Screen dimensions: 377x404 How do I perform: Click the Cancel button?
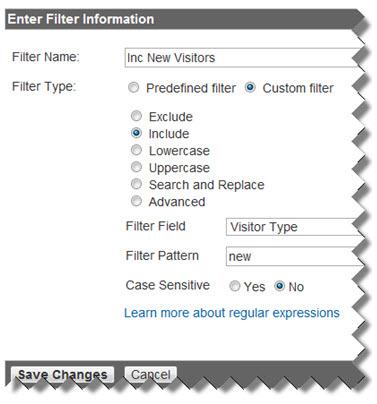pos(151,375)
